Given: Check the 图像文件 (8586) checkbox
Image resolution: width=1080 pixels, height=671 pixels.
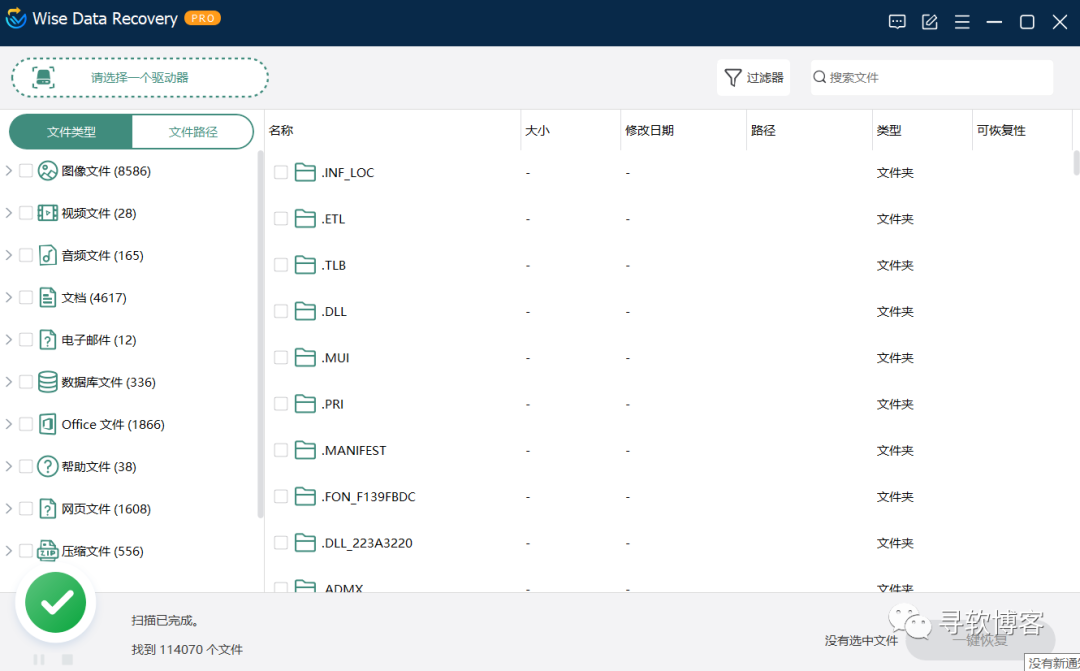Looking at the screenshot, I should point(26,170).
